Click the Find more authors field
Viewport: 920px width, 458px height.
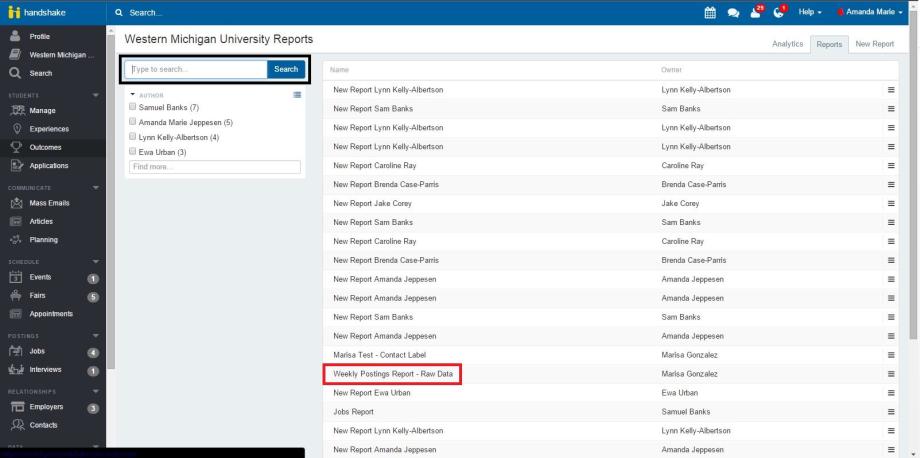coord(215,167)
